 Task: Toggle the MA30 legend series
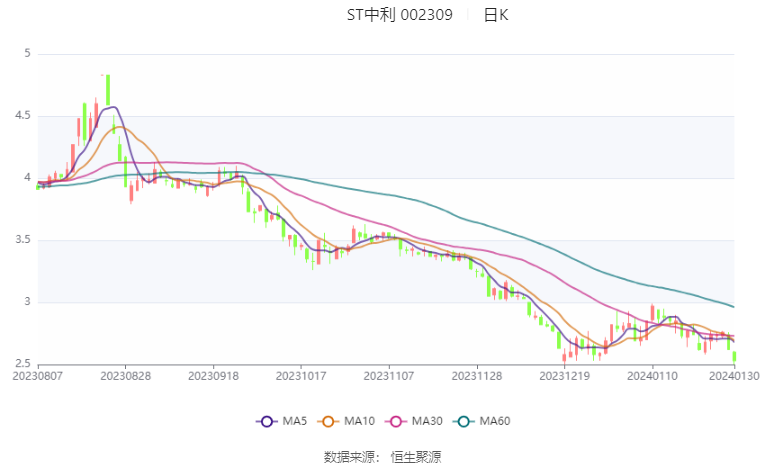click(414, 421)
